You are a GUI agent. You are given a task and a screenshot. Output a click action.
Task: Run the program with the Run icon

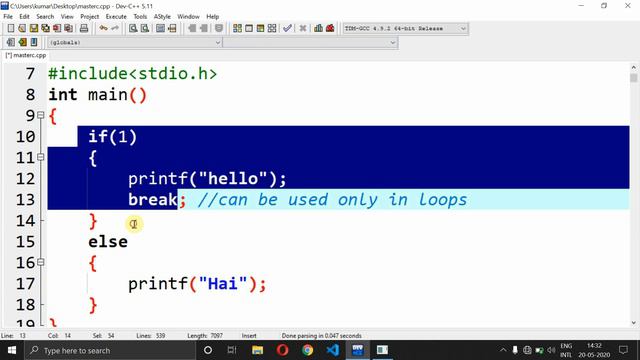click(x=249, y=28)
